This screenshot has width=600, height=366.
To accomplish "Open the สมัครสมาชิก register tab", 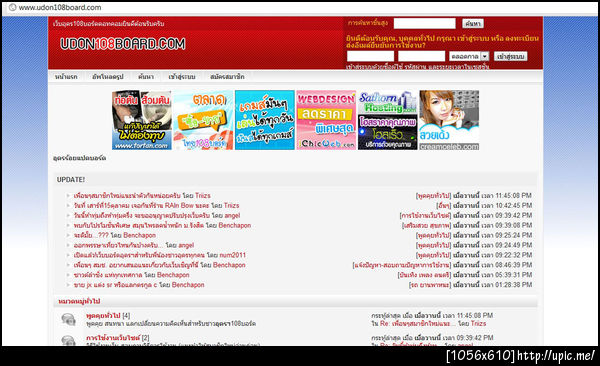I will 227,77.
